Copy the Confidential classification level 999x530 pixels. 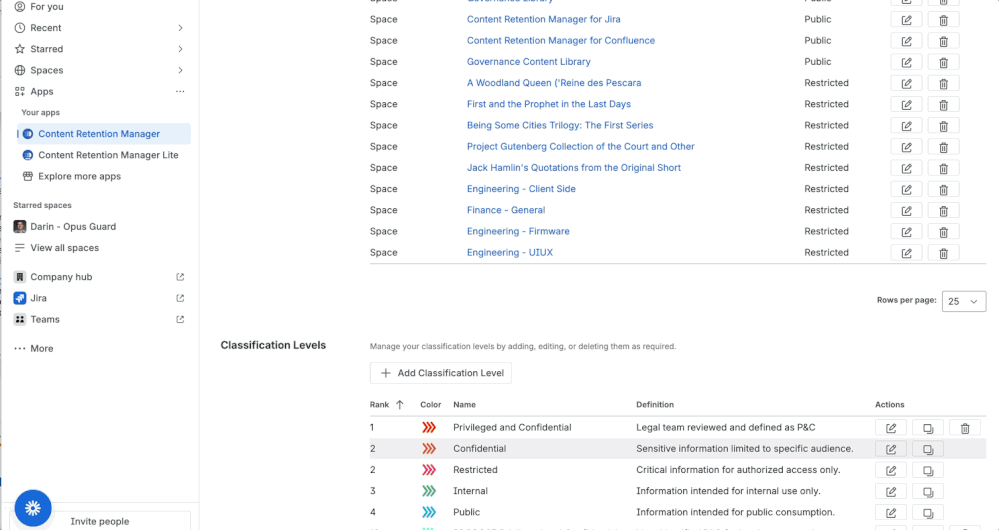tap(928, 449)
